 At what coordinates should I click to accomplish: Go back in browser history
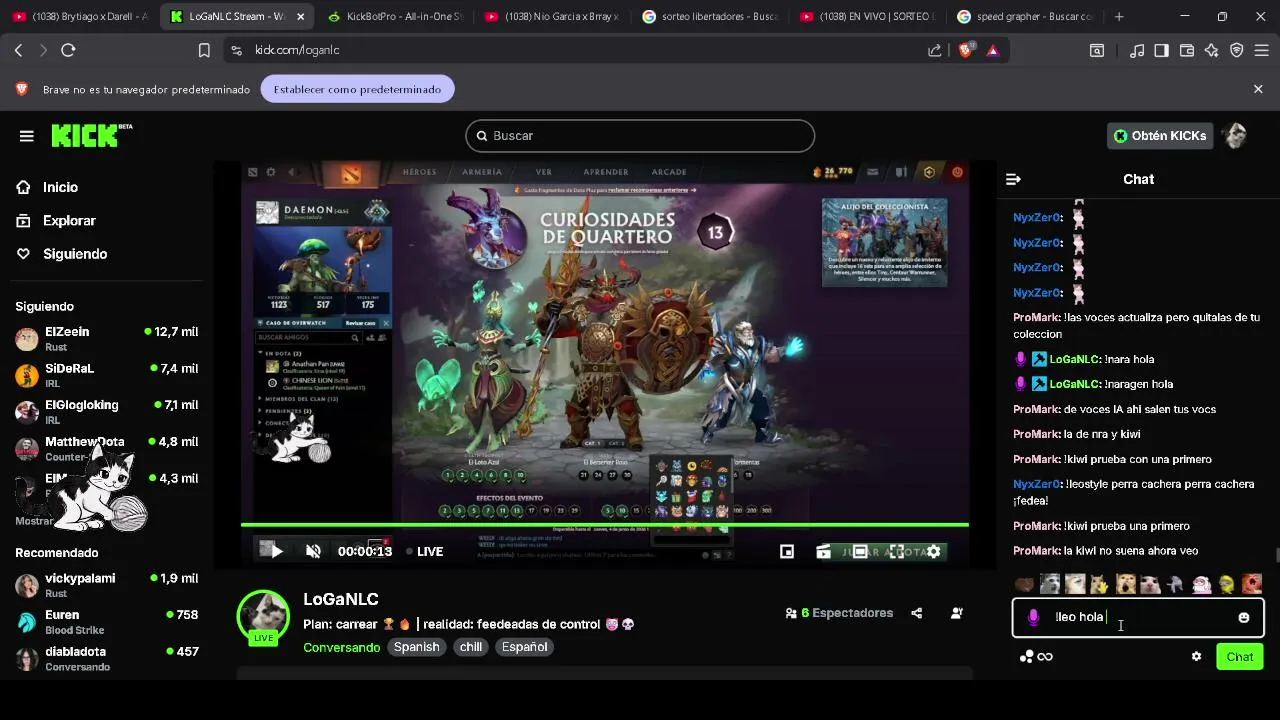click(x=18, y=50)
